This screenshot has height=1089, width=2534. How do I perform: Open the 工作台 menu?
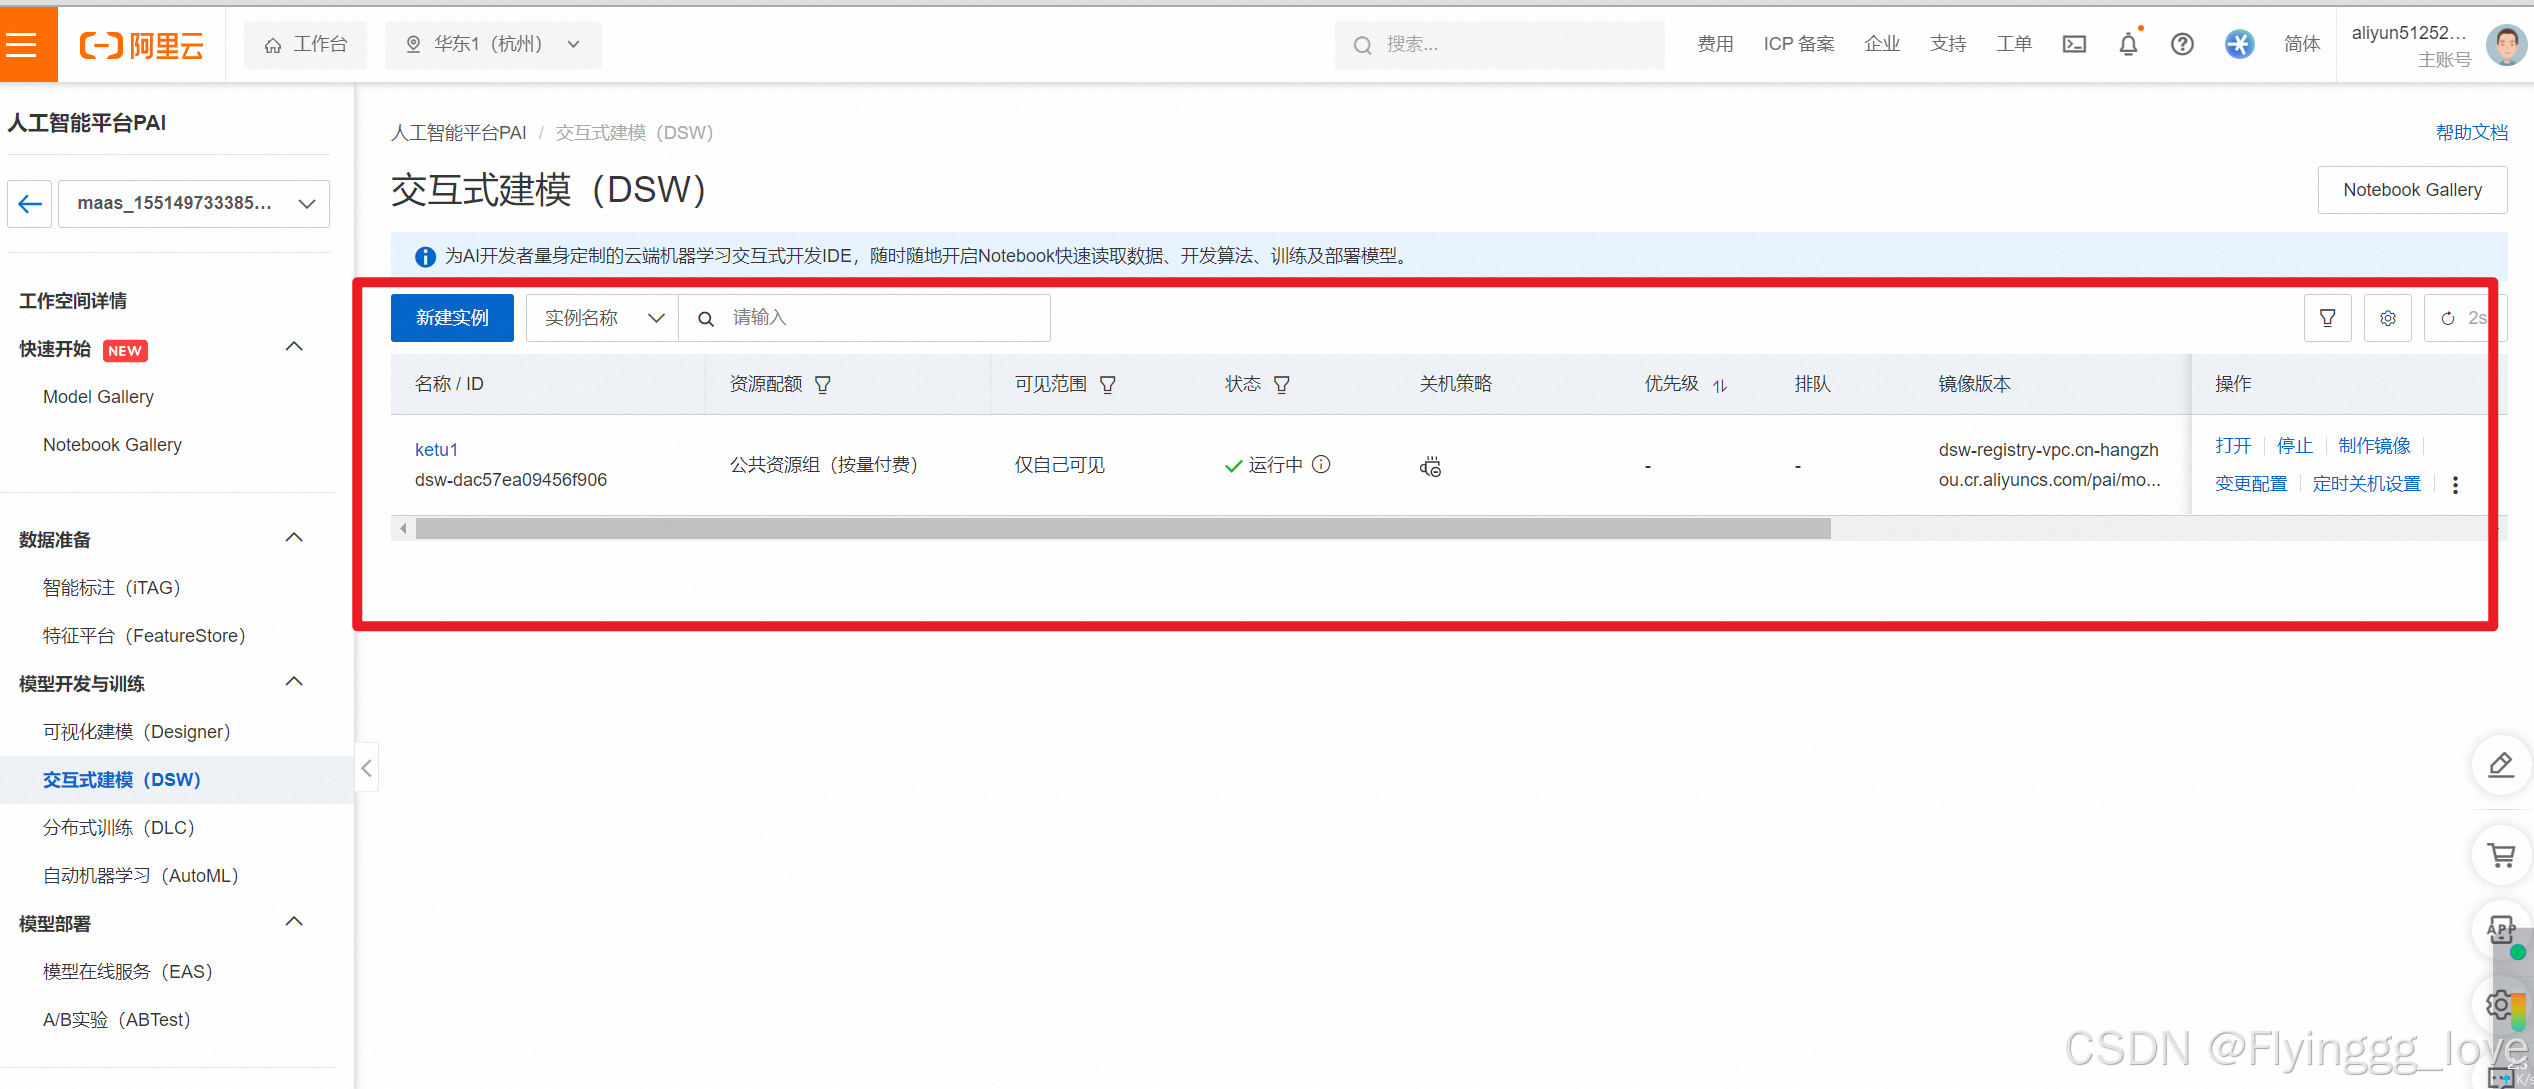[x=305, y=44]
